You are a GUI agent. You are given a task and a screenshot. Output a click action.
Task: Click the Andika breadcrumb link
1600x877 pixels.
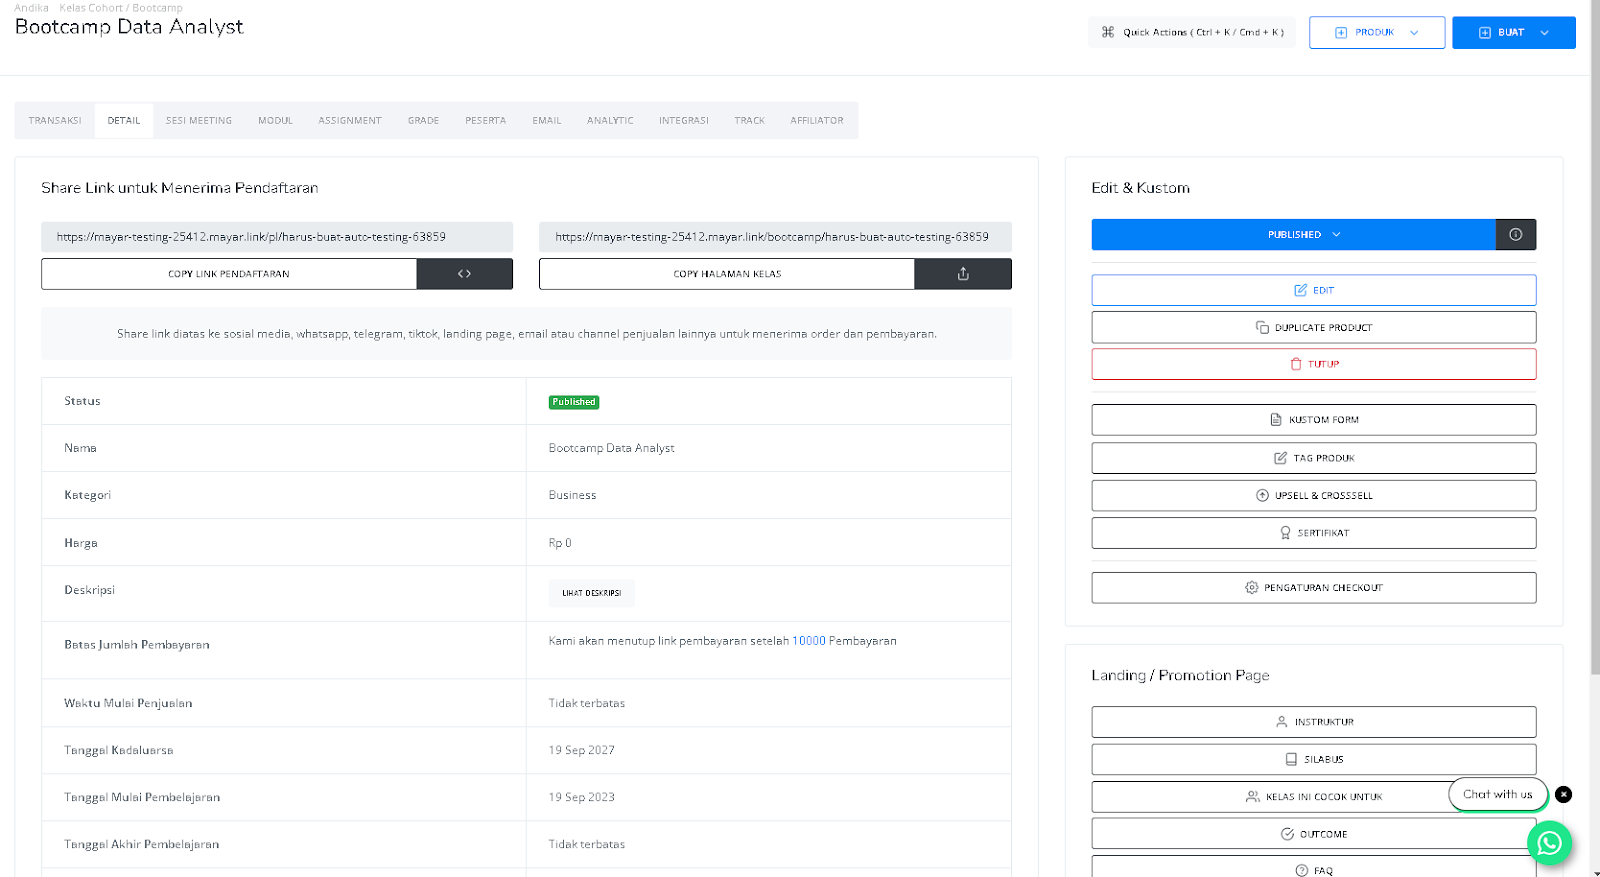(31, 7)
